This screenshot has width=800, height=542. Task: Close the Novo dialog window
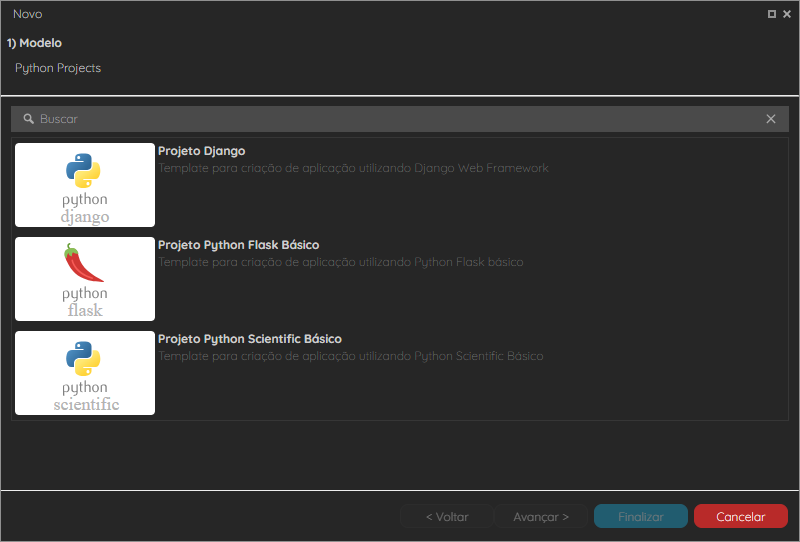pos(787,14)
